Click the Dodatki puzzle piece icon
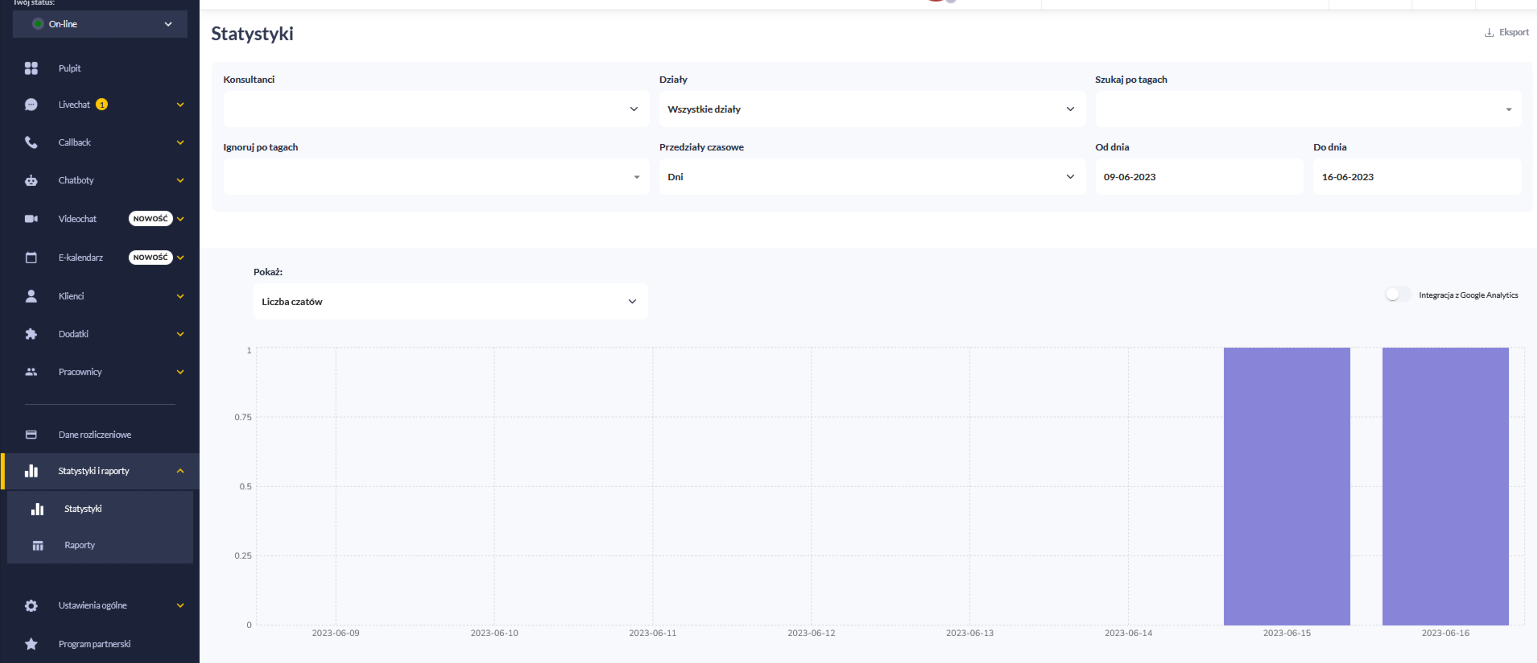Viewport: 1537px width, 663px height. click(x=31, y=334)
